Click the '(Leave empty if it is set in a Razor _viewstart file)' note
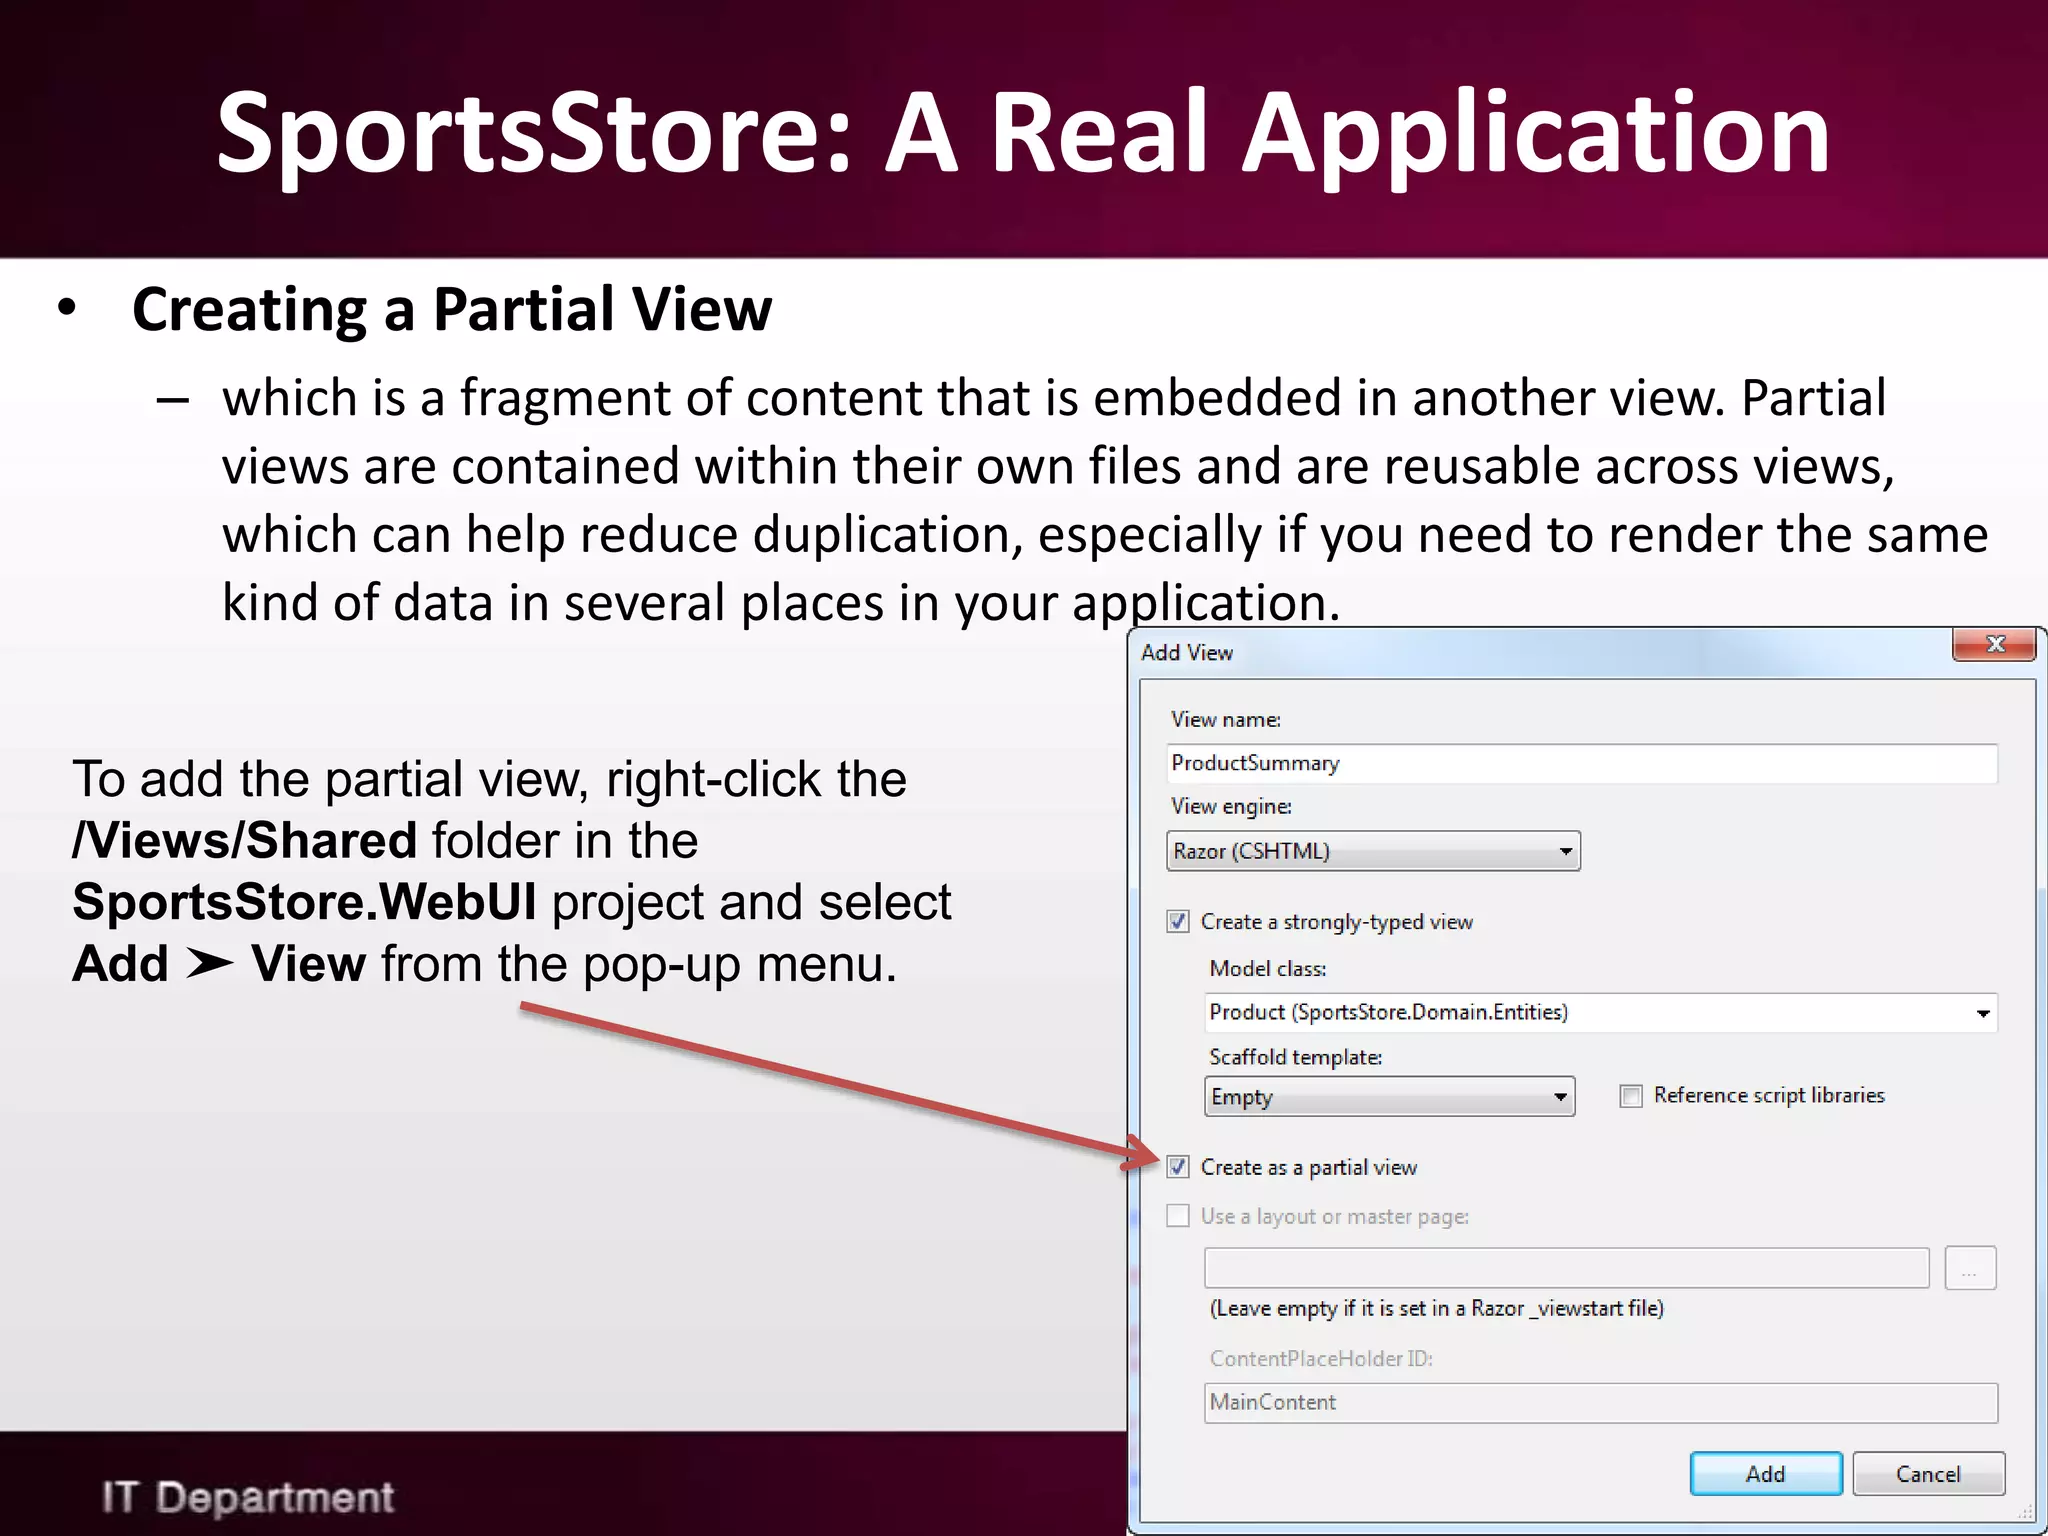 1437,1309
